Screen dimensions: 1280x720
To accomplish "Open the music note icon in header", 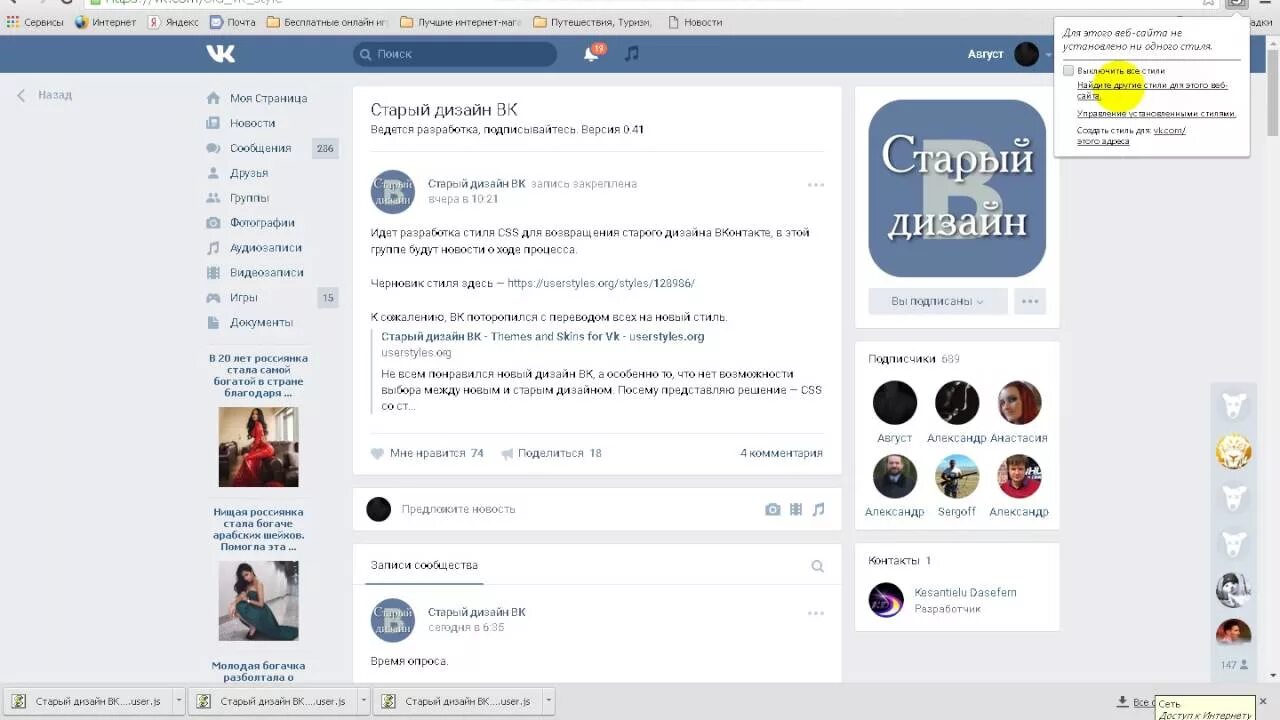I will (x=631, y=54).
